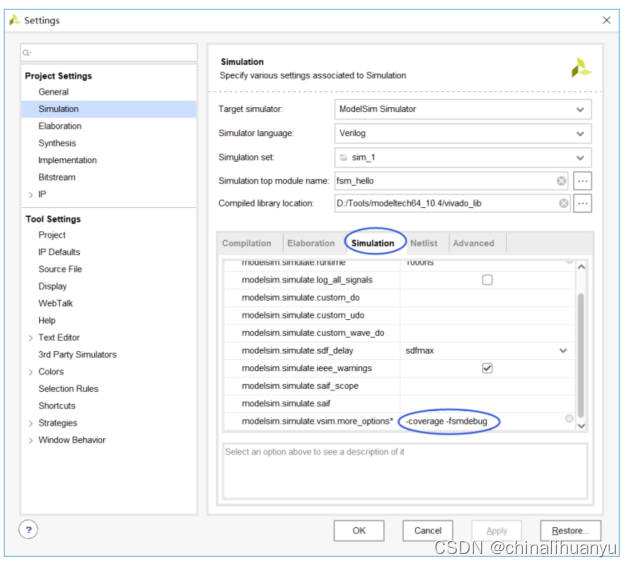Switch to the Advanced tab
This screenshot has width=631, height=567.
click(474, 243)
